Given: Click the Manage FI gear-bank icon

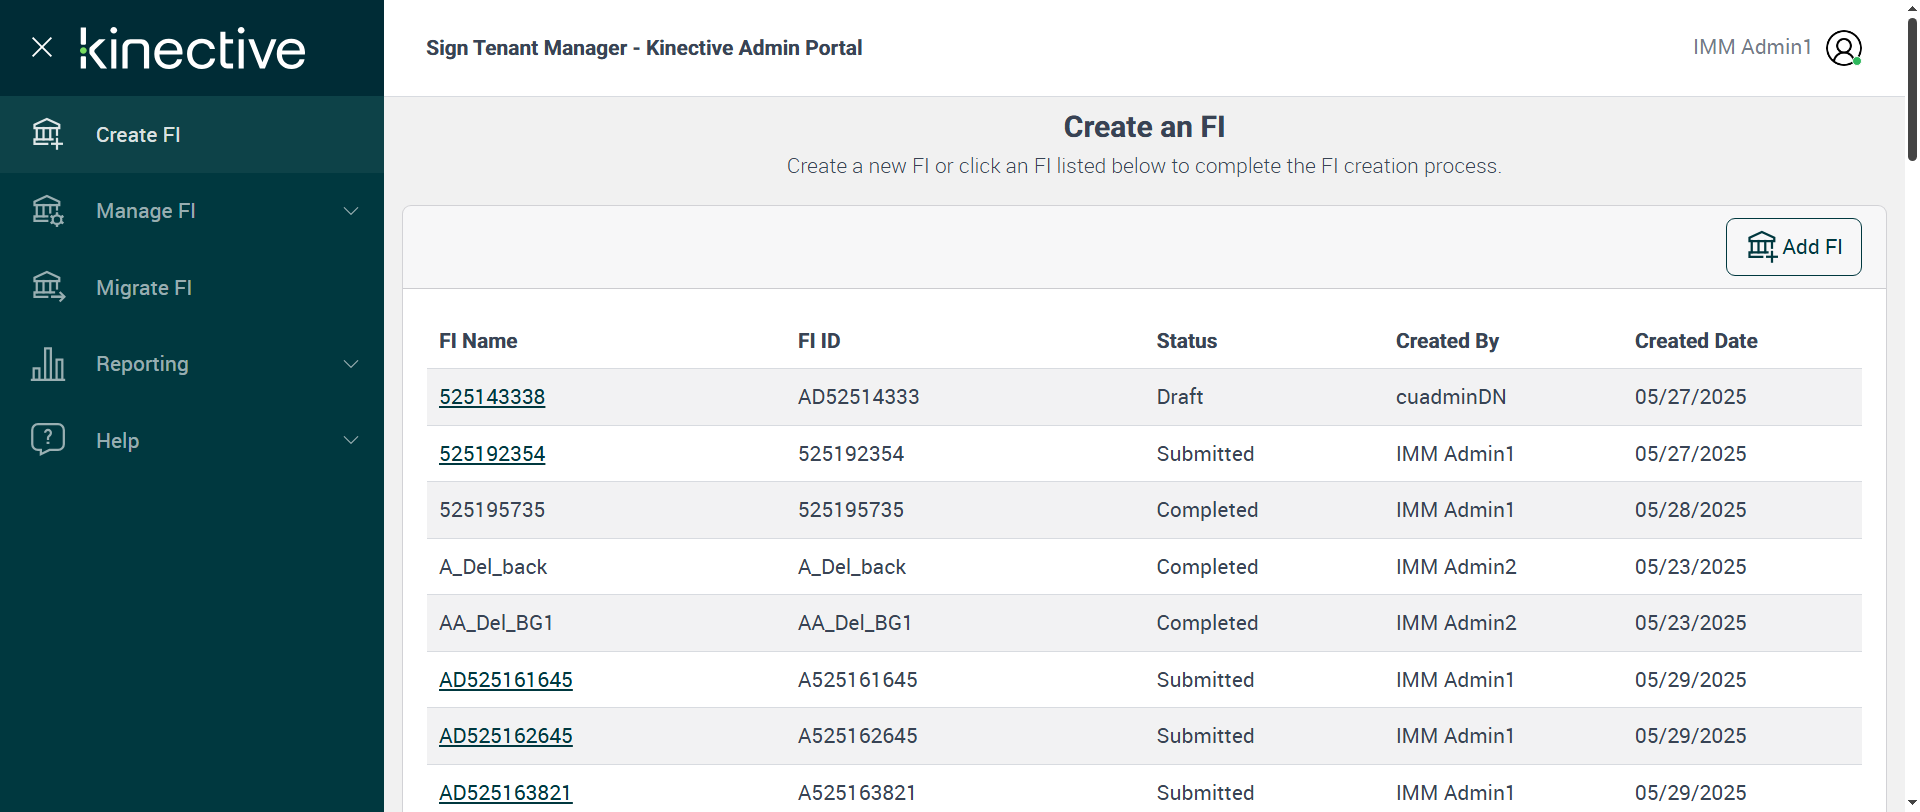Looking at the screenshot, I should (47, 211).
